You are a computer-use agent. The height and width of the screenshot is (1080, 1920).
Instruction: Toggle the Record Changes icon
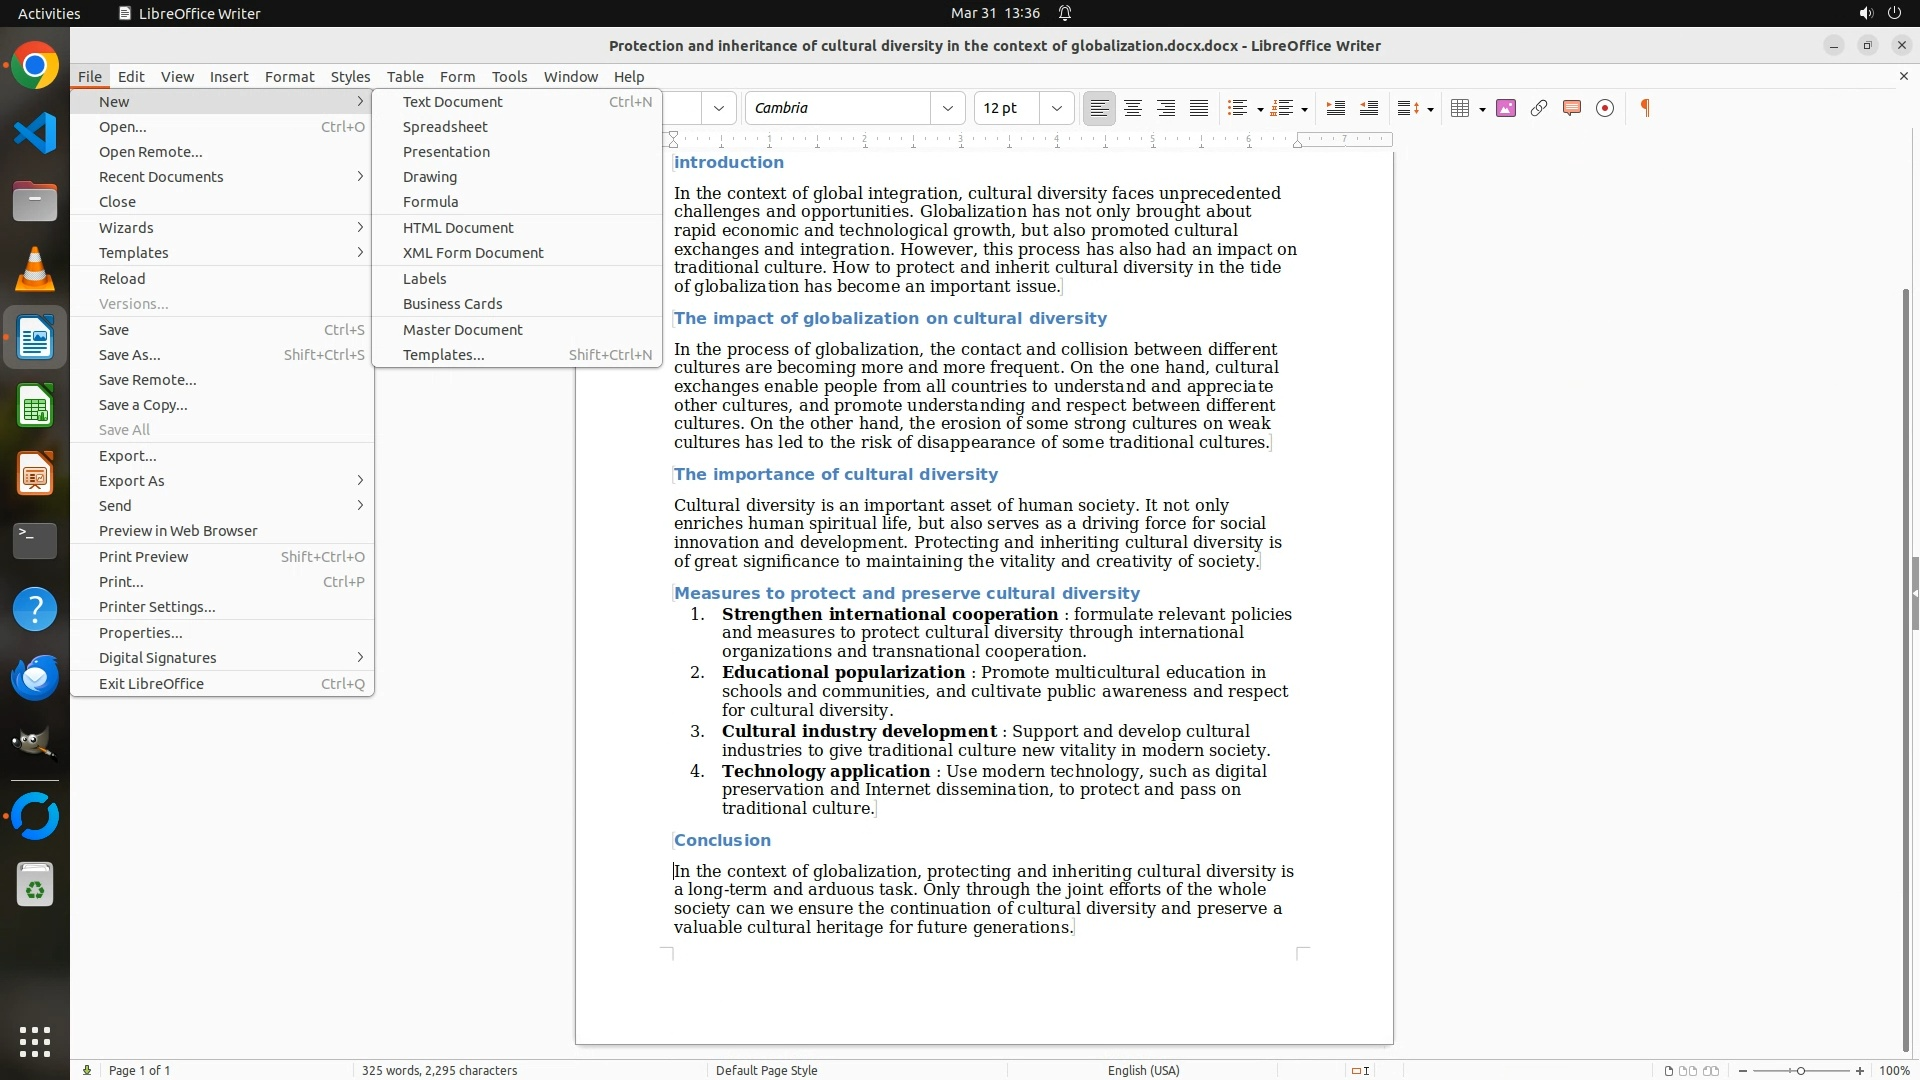tap(1605, 108)
